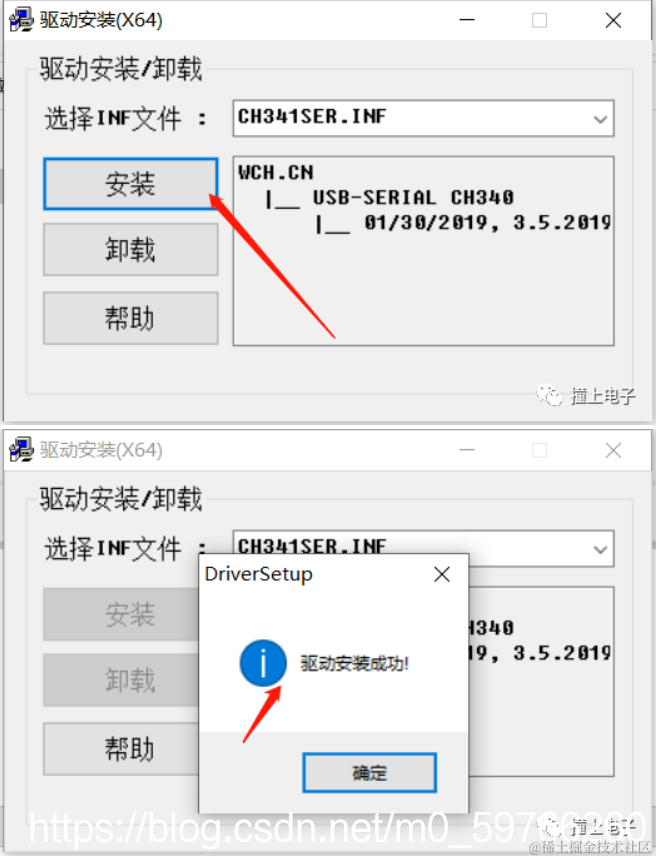Screen dimensions: 656x860
Task: Close the DriverSetup dialog with its X
Action: pos(442,575)
